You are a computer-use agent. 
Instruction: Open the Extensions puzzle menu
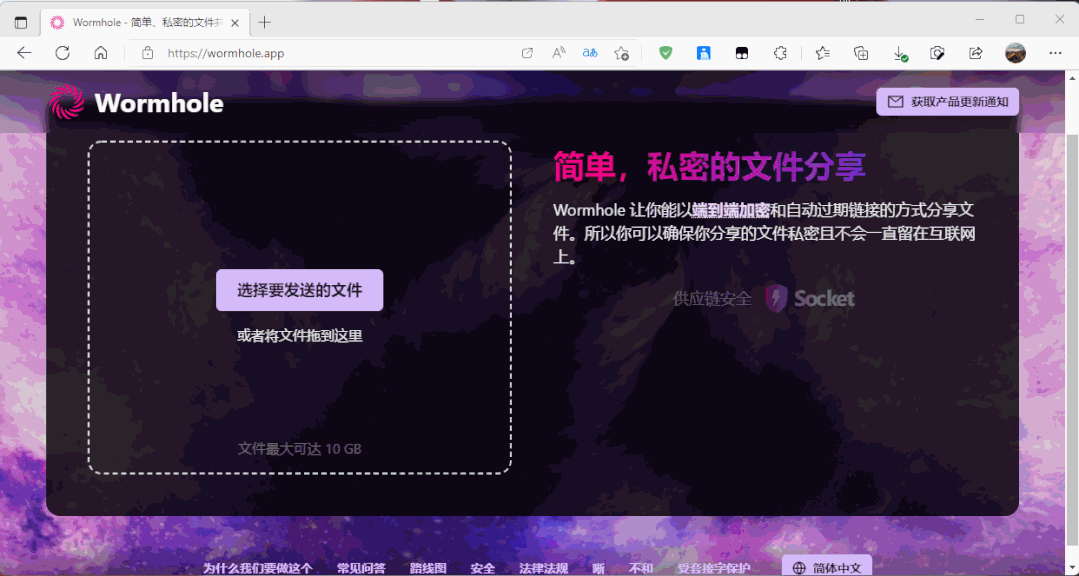click(780, 53)
